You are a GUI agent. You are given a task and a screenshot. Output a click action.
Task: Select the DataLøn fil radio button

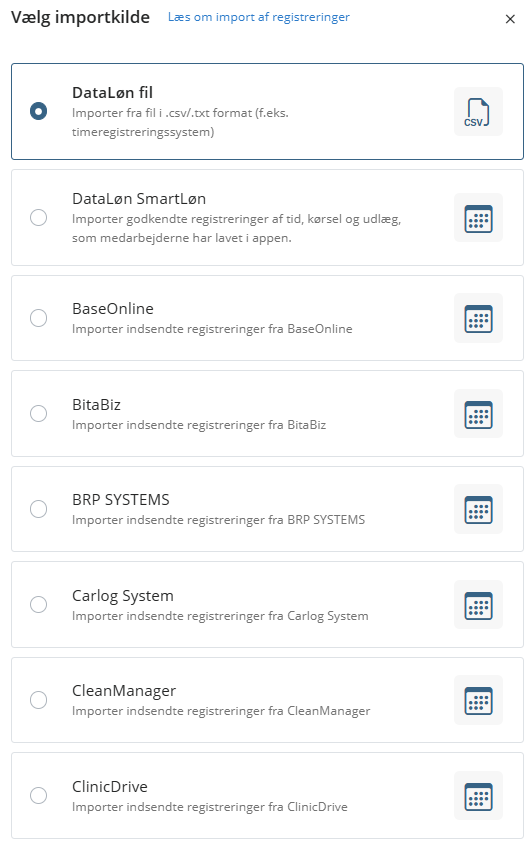click(x=38, y=111)
